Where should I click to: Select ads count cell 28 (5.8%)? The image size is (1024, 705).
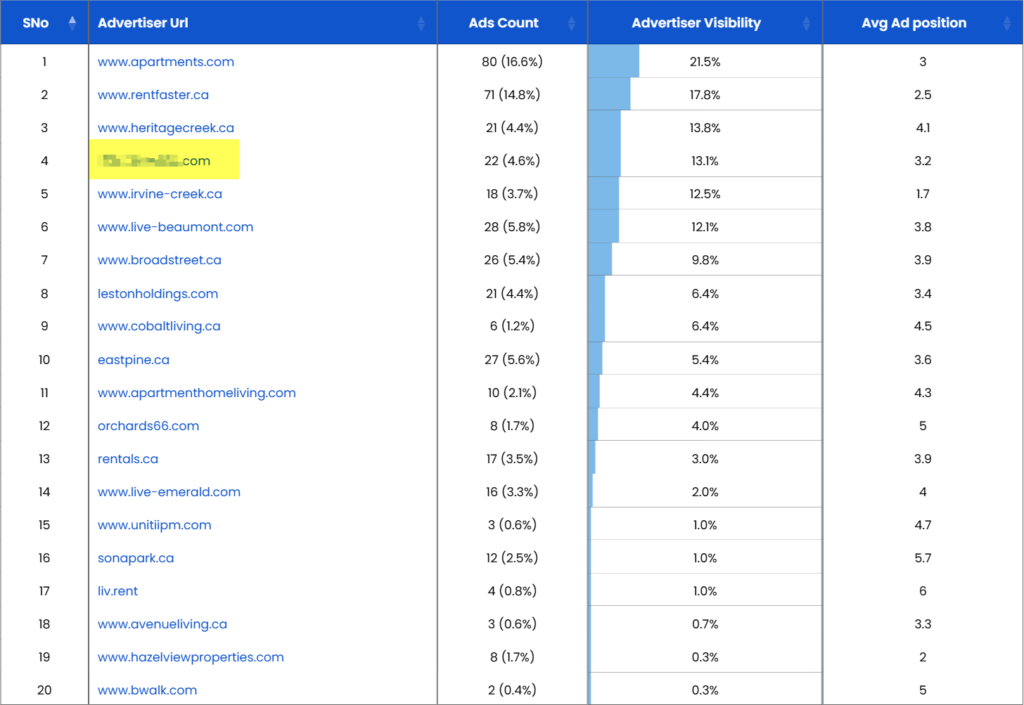[512, 227]
